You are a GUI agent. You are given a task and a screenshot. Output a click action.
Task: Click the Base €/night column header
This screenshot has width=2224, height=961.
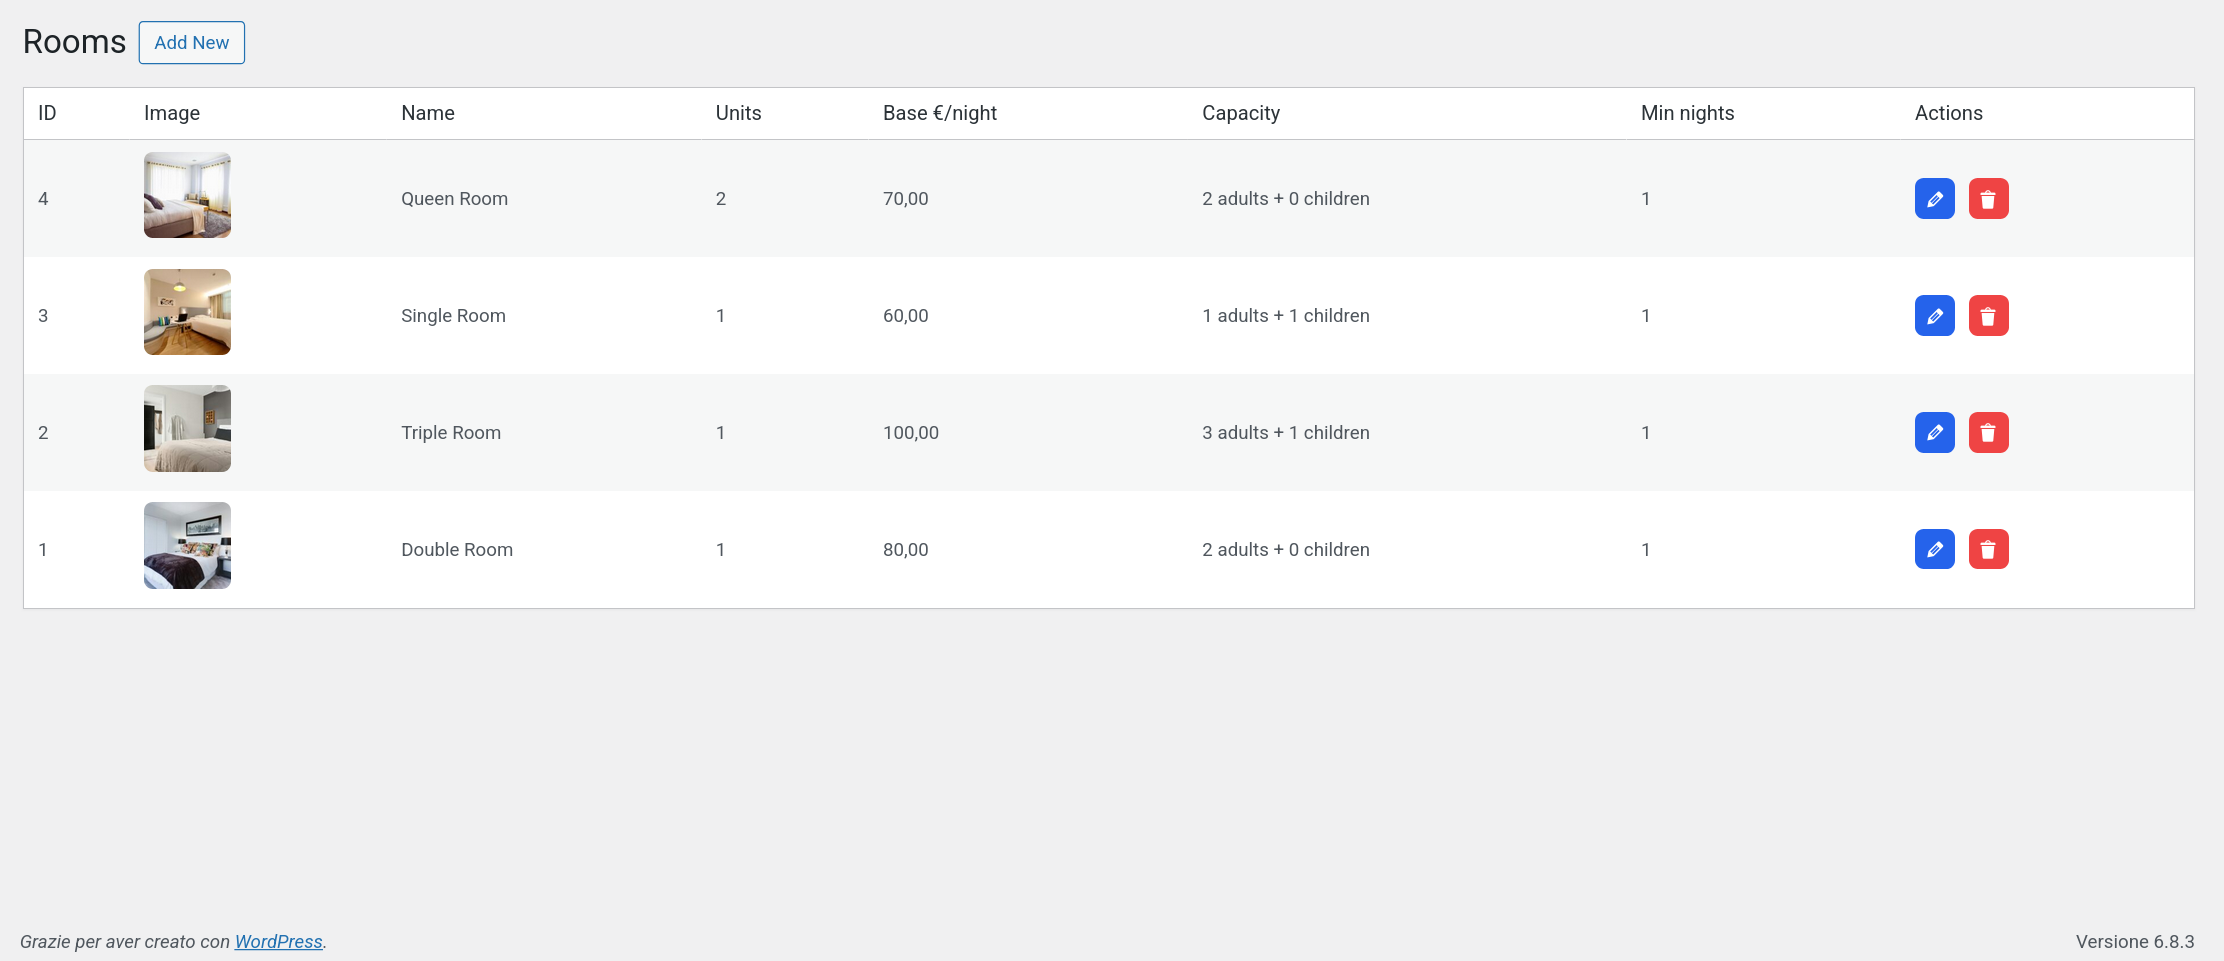tap(940, 113)
